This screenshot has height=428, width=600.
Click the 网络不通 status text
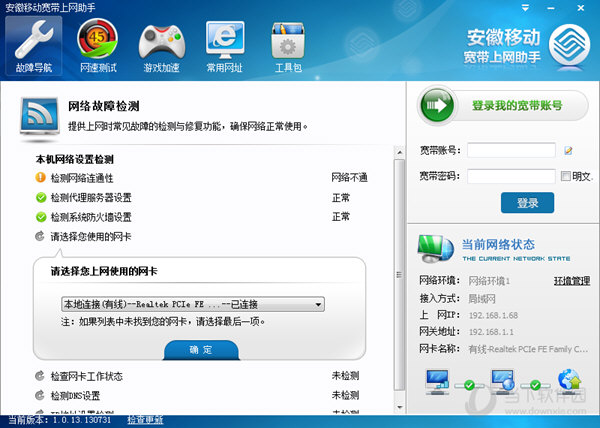tap(349, 177)
